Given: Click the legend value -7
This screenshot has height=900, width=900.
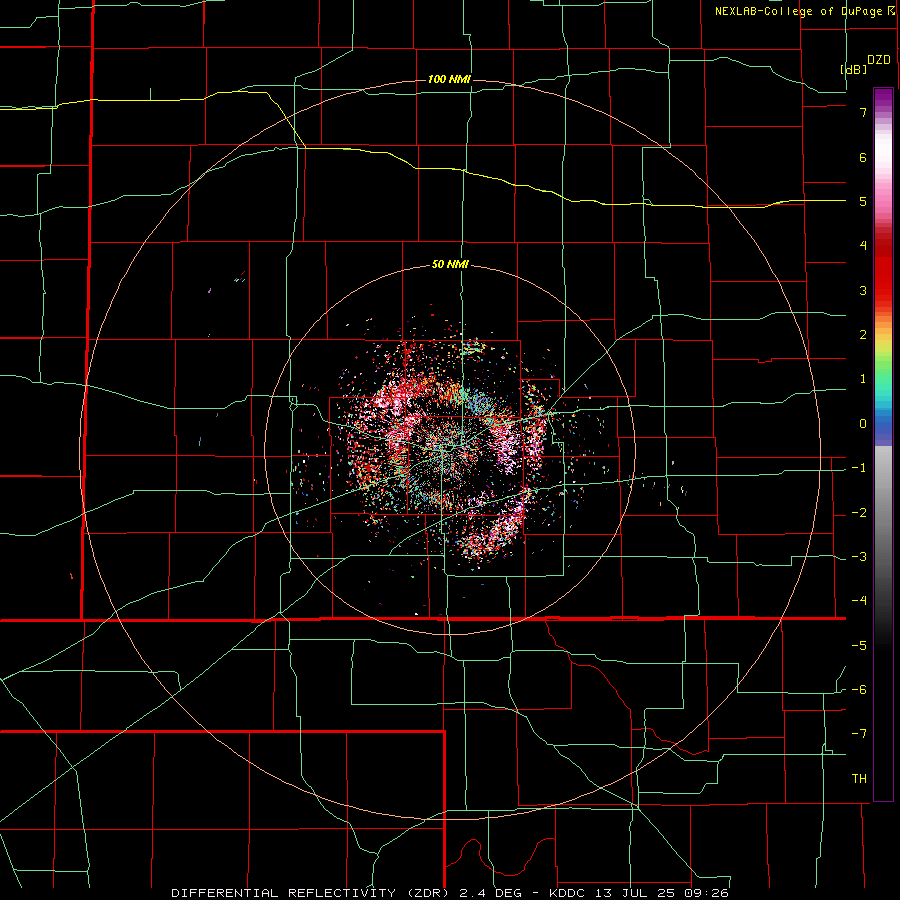Looking at the screenshot, I should [859, 734].
